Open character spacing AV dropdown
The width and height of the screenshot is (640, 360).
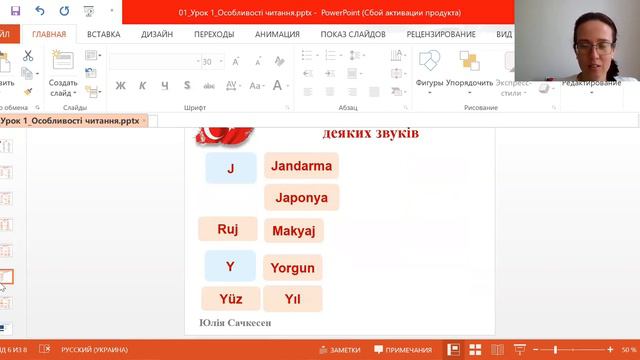(233, 86)
